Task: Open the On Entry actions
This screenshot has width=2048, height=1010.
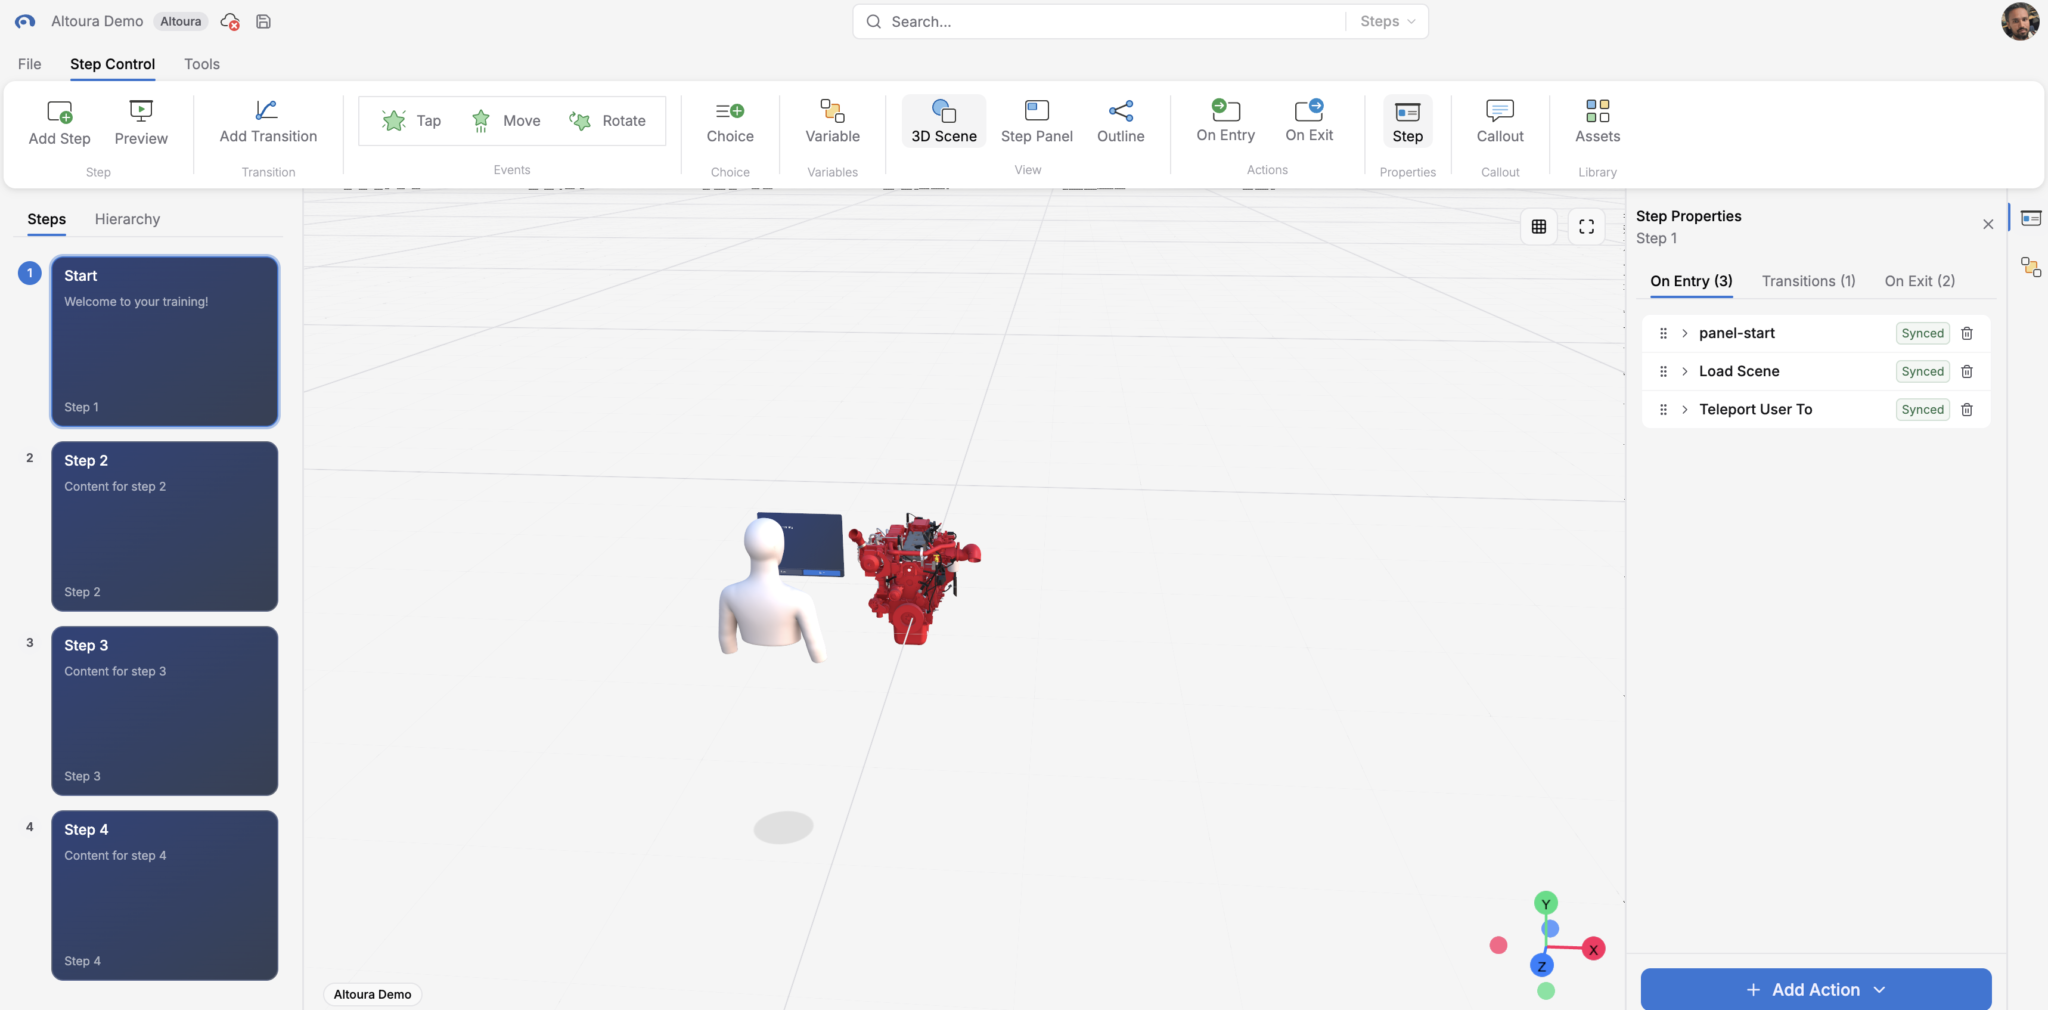Action: tap(1225, 121)
